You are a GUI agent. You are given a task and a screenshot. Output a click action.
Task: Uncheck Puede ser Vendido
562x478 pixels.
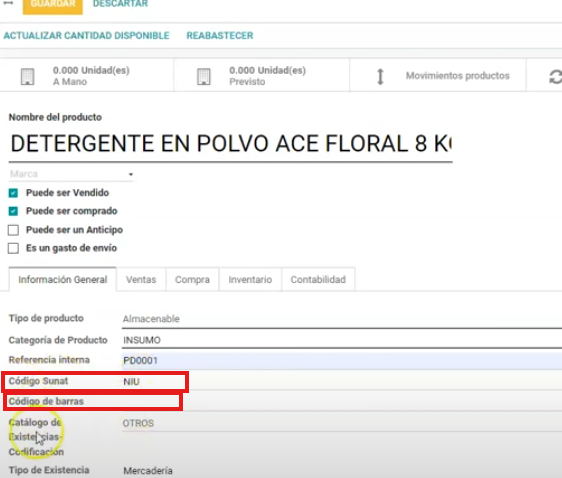(x=13, y=193)
